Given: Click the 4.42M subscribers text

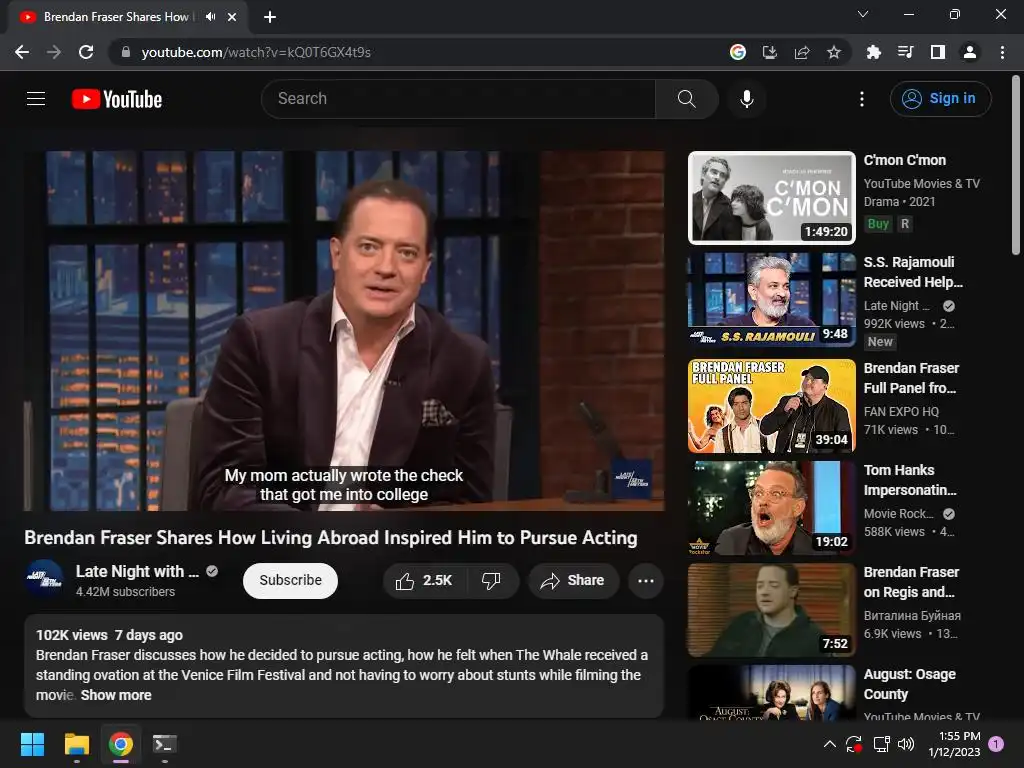Looking at the screenshot, I should coord(125,592).
